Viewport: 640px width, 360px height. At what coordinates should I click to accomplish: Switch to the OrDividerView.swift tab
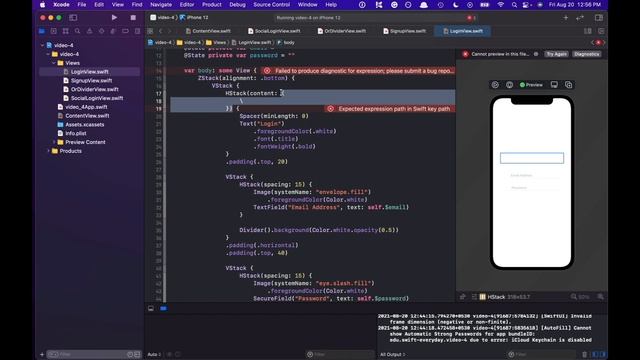(342, 31)
